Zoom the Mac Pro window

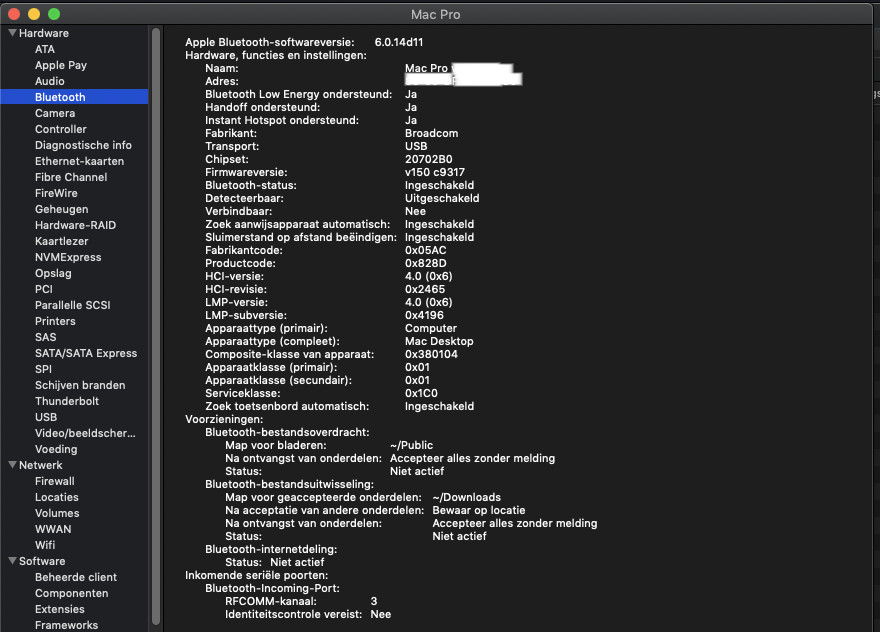point(54,14)
